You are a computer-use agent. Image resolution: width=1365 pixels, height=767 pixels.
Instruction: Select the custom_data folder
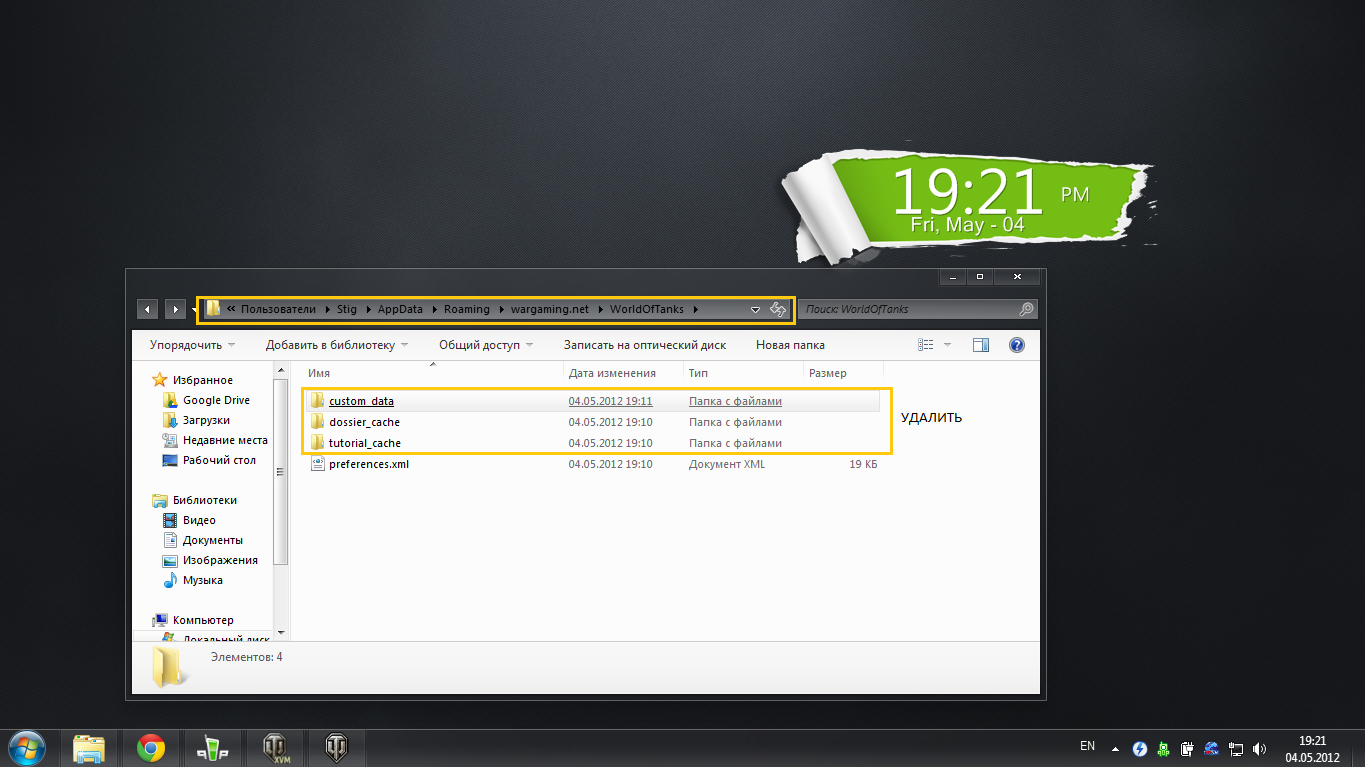tap(361, 401)
